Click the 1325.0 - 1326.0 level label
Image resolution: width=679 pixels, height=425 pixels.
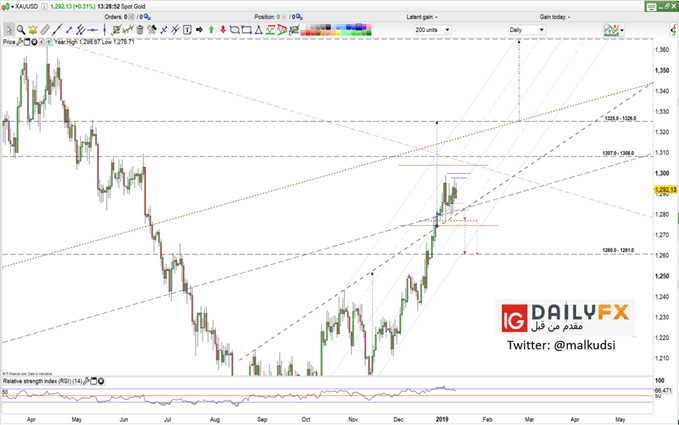(620, 118)
